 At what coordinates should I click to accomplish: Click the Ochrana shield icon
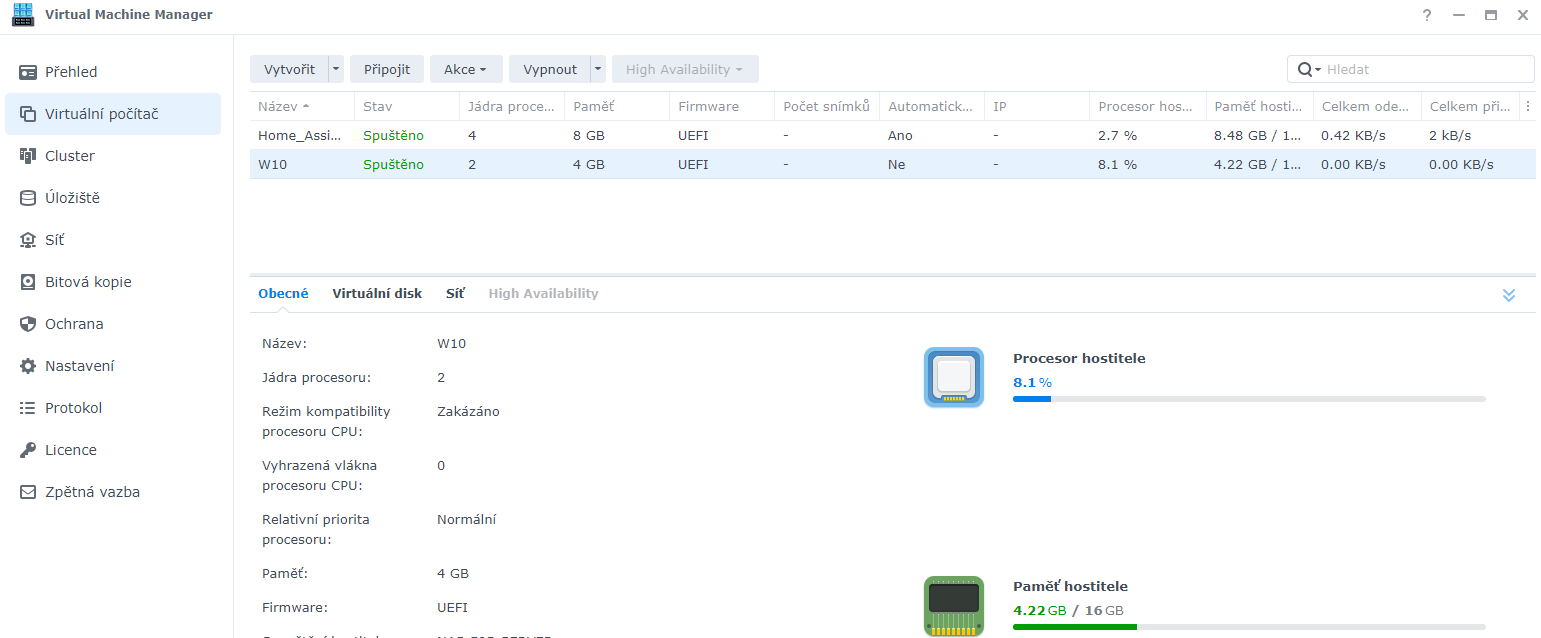(28, 324)
